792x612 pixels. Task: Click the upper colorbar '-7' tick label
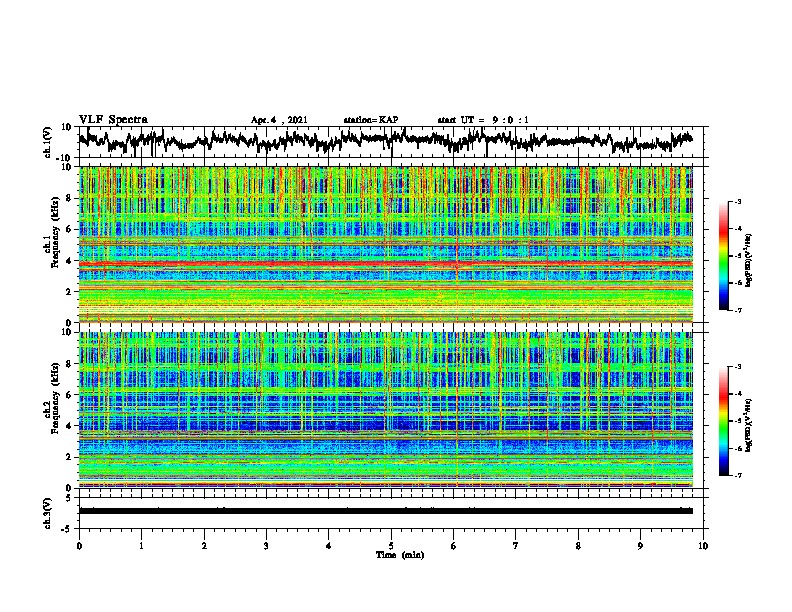(x=738, y=310)
